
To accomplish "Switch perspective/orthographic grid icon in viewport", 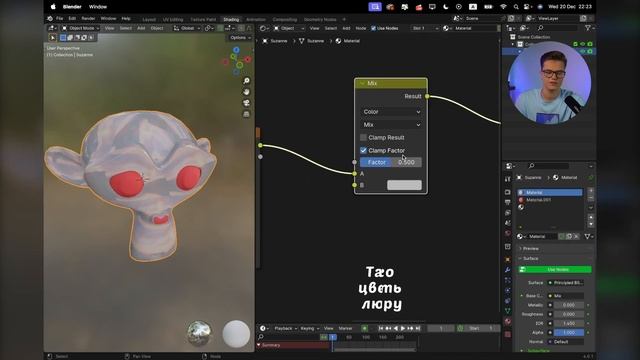I will (x=247, y=114).
